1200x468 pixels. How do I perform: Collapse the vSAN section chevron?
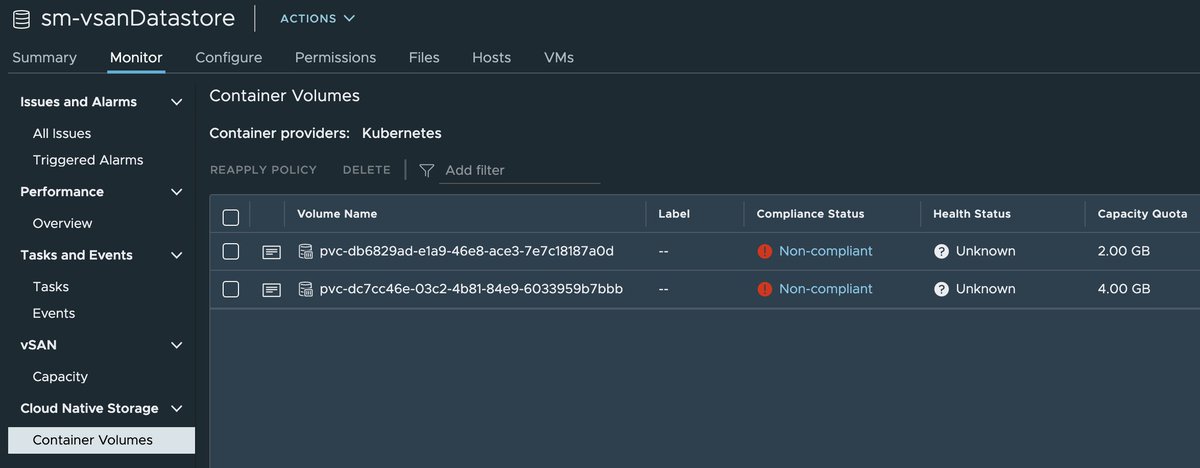click(177, 345)
